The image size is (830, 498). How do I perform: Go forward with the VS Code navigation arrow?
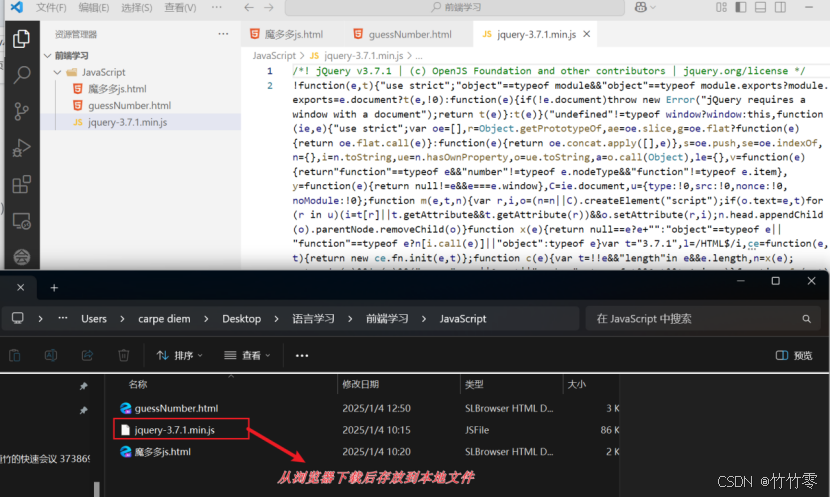[x=269, y=7]
